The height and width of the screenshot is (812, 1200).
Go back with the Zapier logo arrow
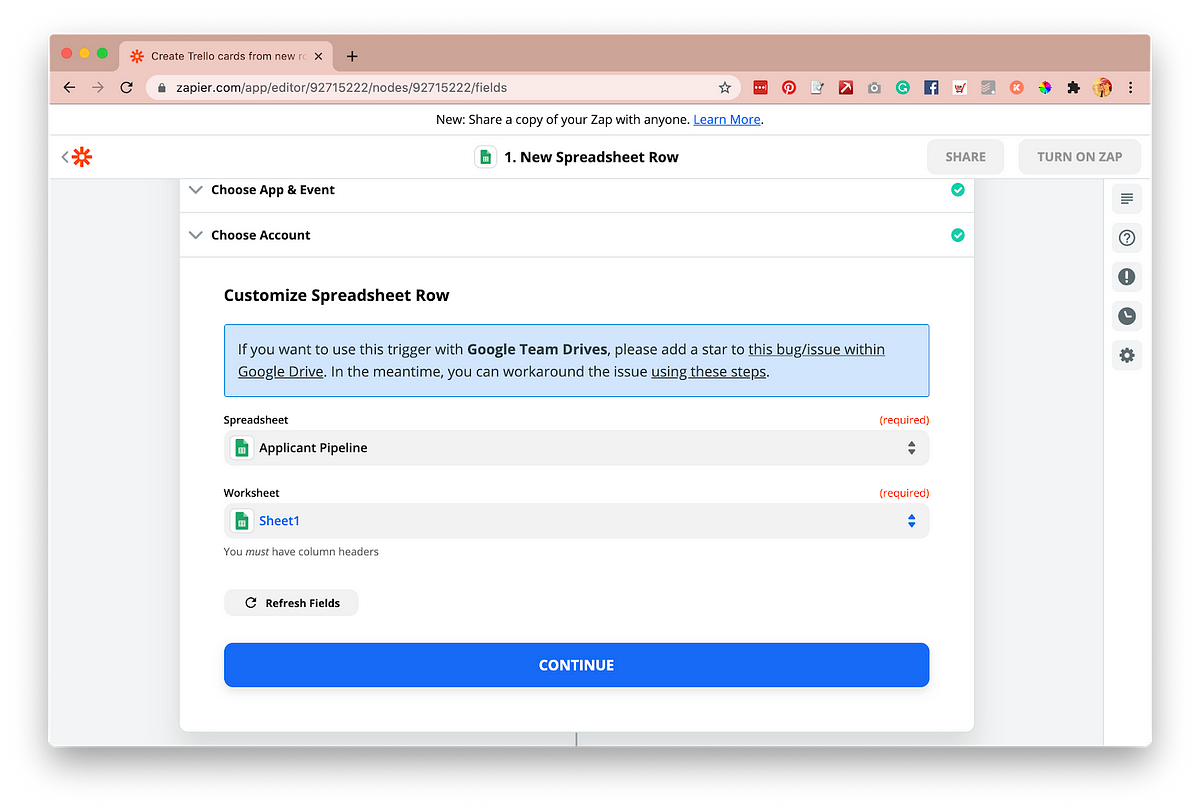(77, 157)
